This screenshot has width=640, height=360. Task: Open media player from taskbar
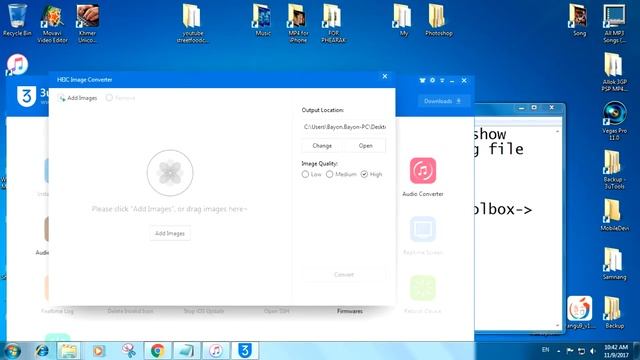point(98,351)
